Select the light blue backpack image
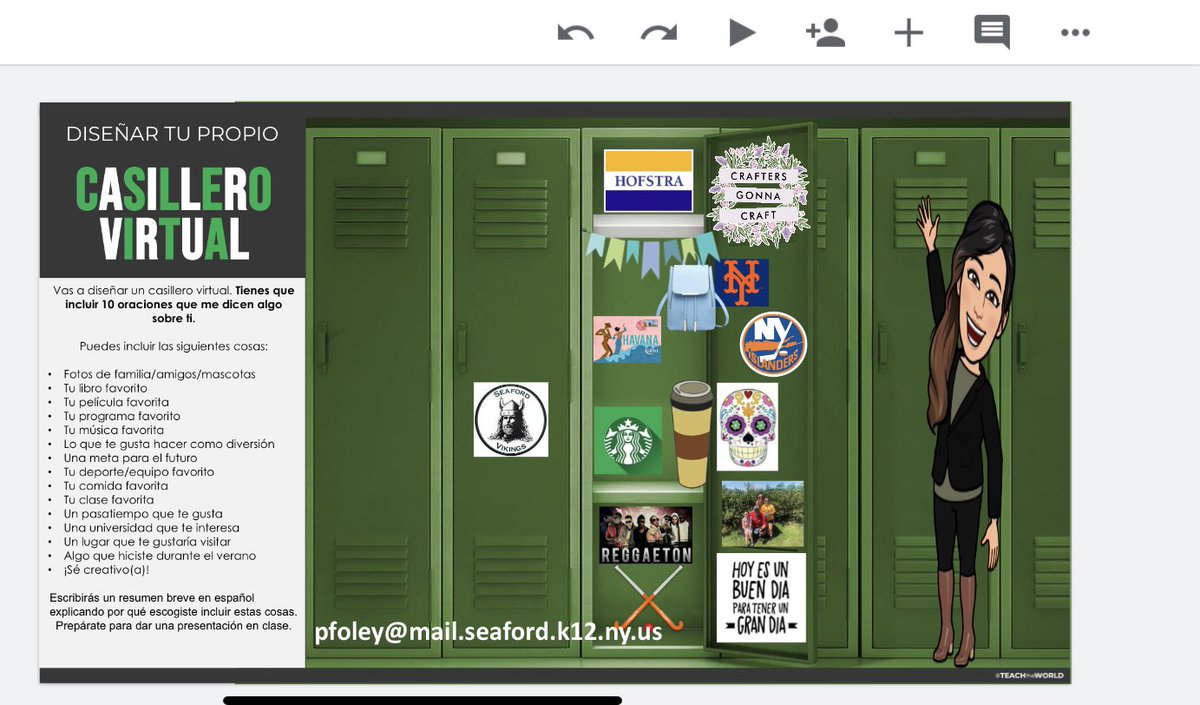The image size is (1200, 705). 692,297
